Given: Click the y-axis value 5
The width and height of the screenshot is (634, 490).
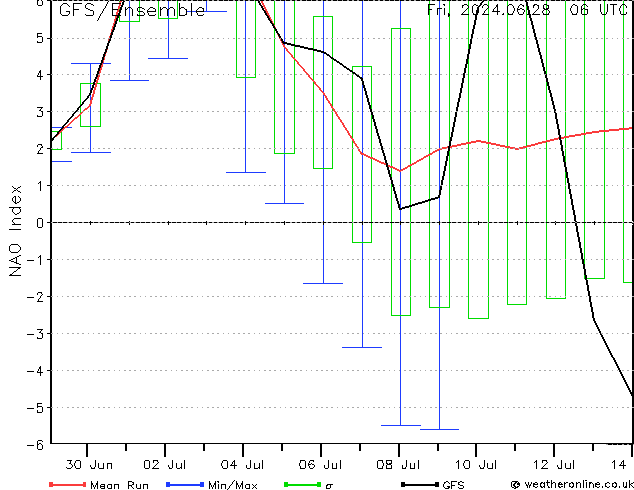Looking at the screenshot, I should 40,38.
